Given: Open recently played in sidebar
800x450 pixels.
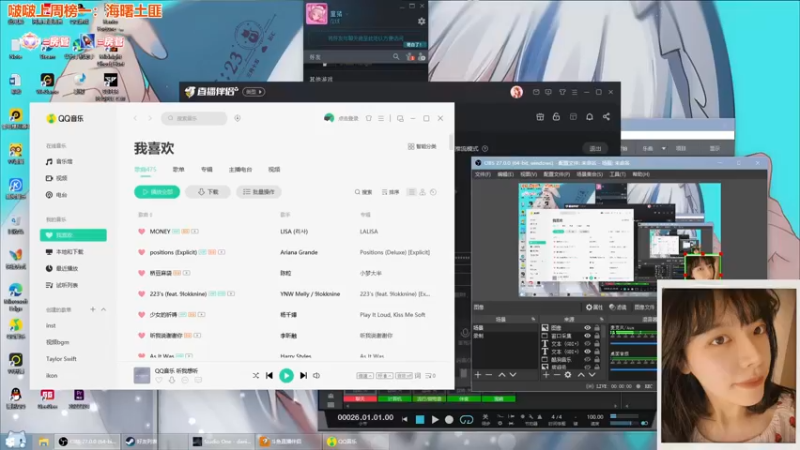Looking at the screenshot, I should point(62,268).
